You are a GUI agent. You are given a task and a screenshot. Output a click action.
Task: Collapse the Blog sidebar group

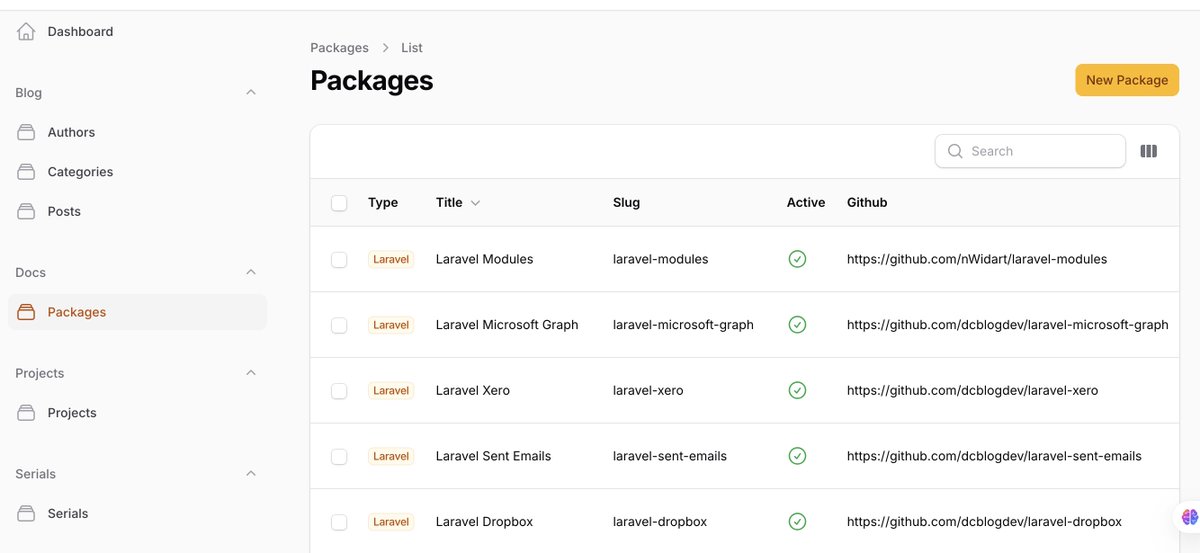(251, 93)
